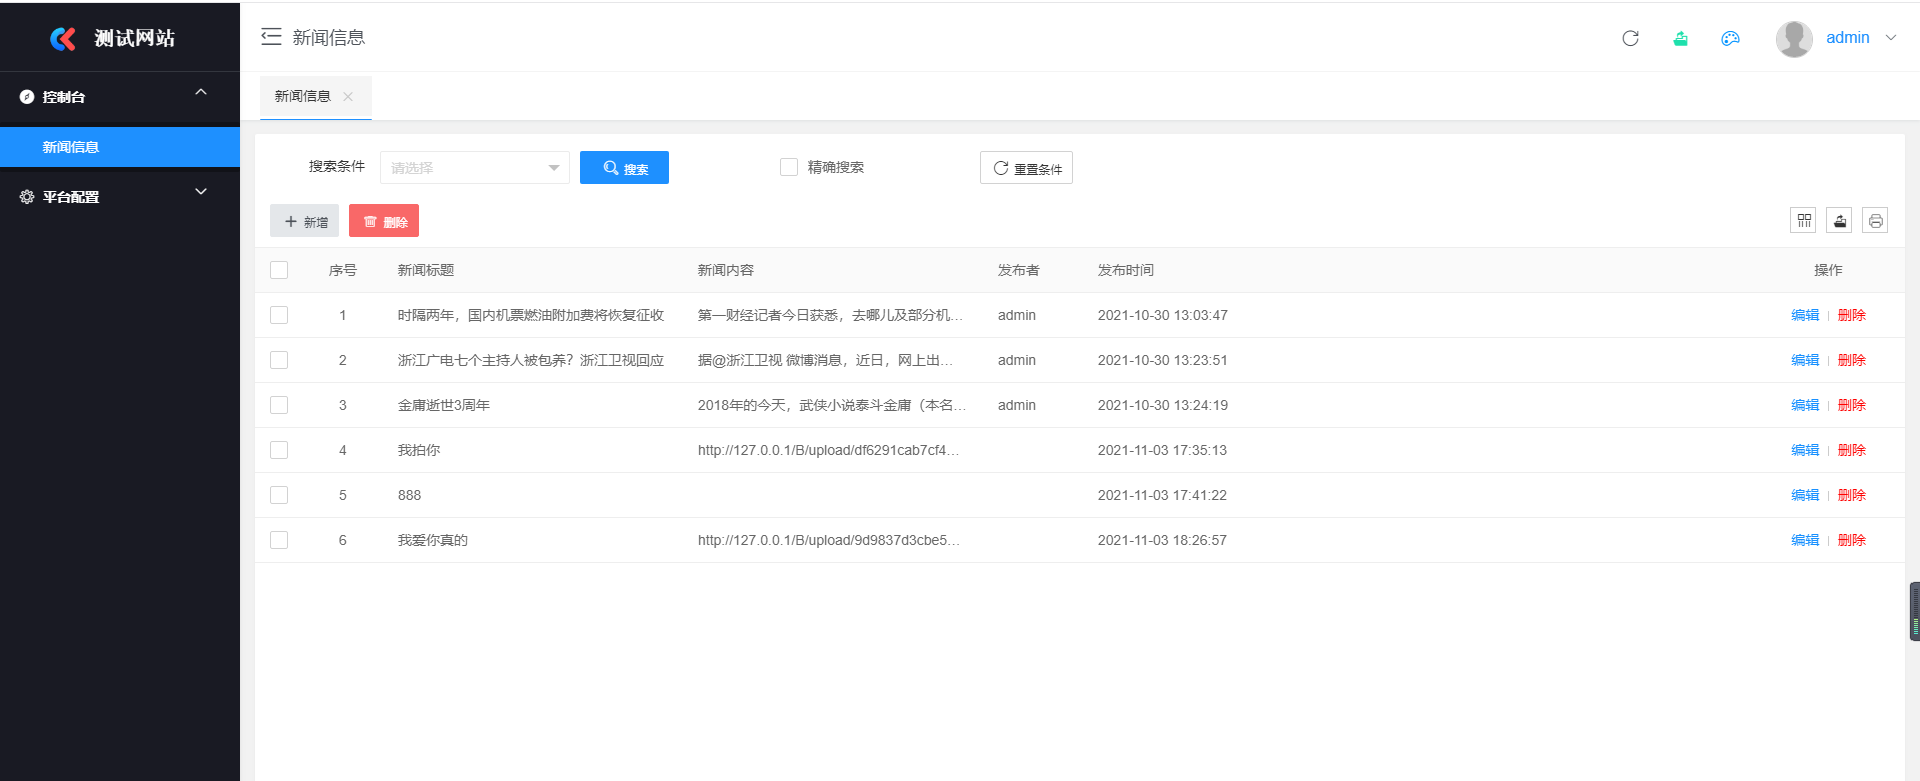Viewport: 1920px width, 781px height.
Task: Click 编辑 for the 时隔两年 news row
Action: [x=1805, y=315]
